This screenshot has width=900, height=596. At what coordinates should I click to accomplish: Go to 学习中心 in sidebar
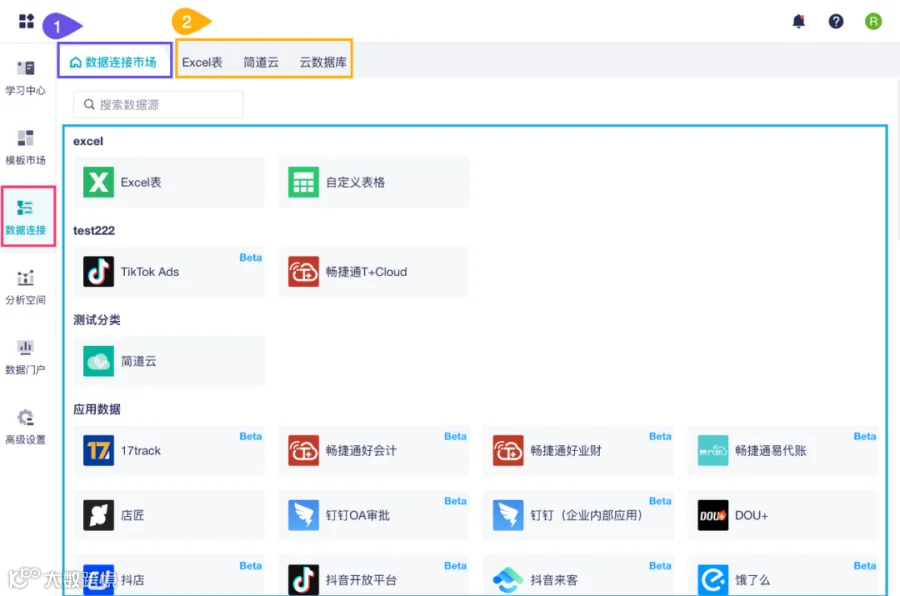click(x=25, y=78)
